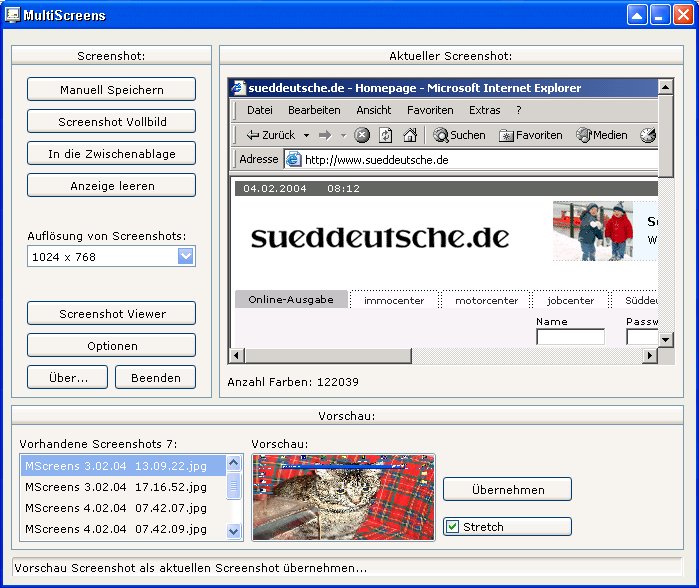The width and height of the screenshot is (699, 588).
Task: Click the home icon
Action: click(x=410, y=135)
